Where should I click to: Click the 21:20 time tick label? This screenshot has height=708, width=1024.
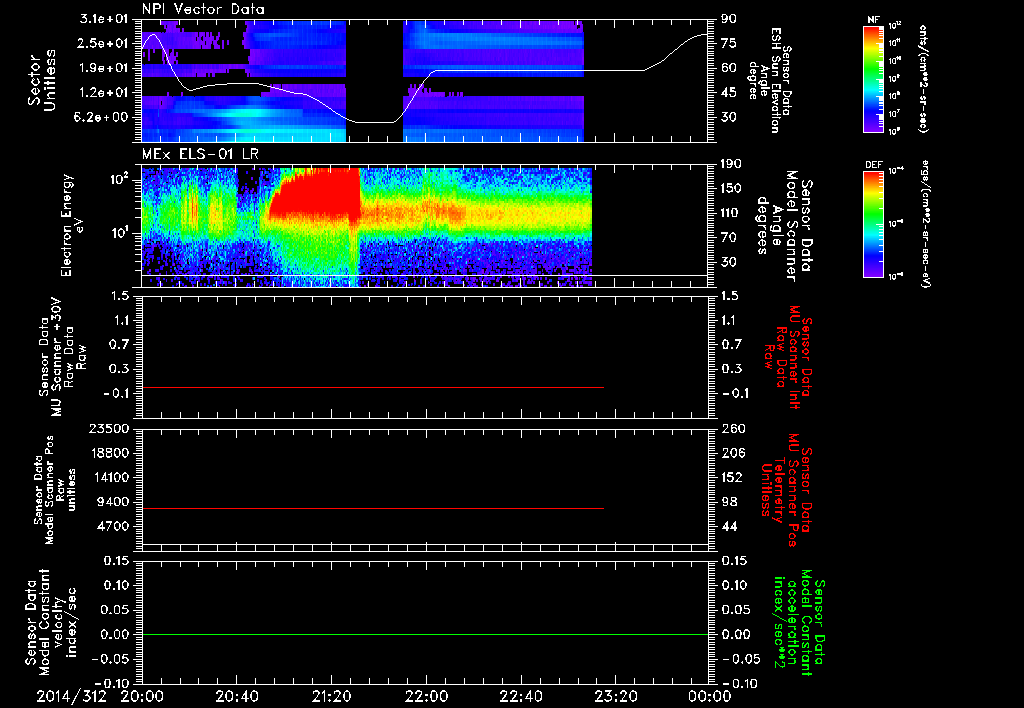point(332,696)
